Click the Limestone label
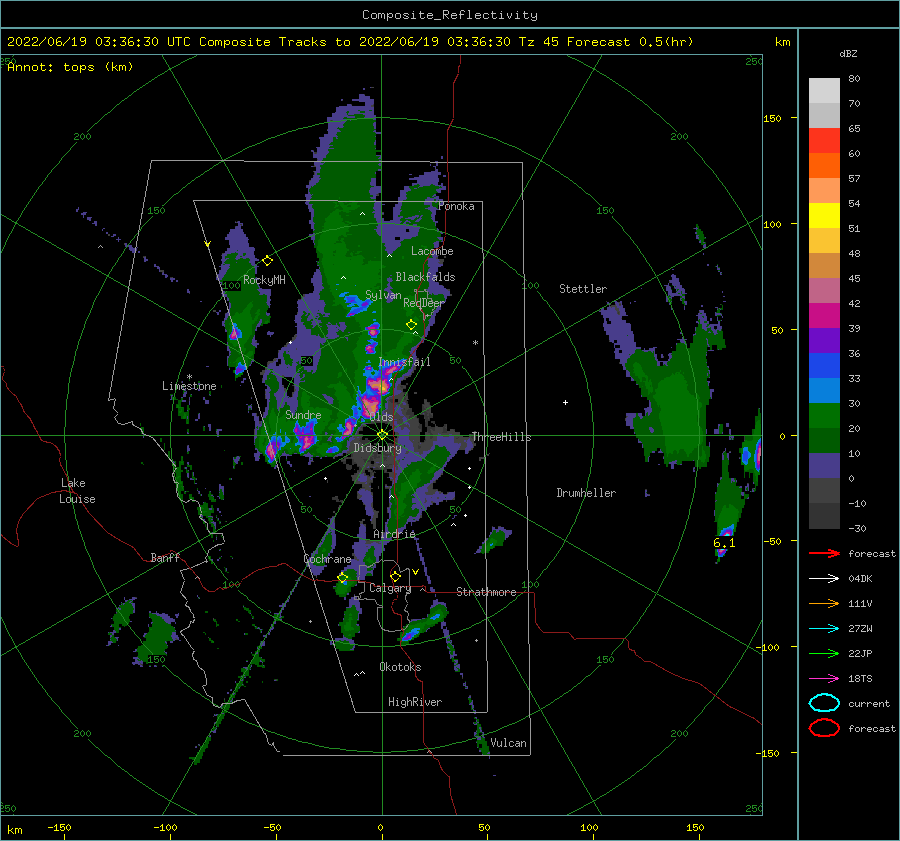Image resolution: width=900 pixels, height=841 pixels. click(189, 386)
